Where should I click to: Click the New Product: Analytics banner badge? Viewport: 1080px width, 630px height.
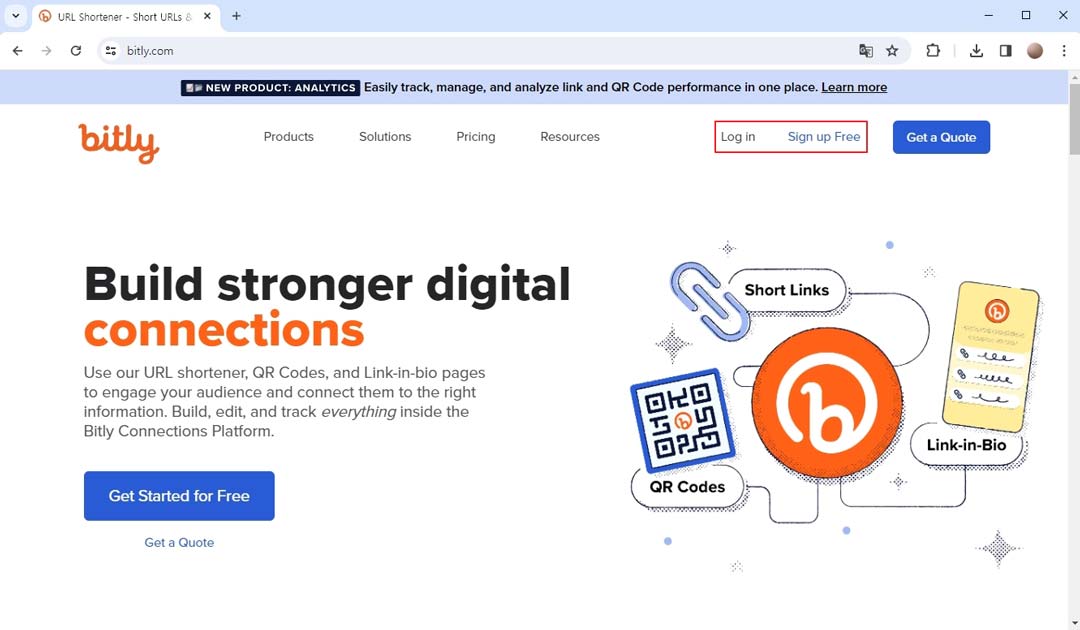(270, 87)
